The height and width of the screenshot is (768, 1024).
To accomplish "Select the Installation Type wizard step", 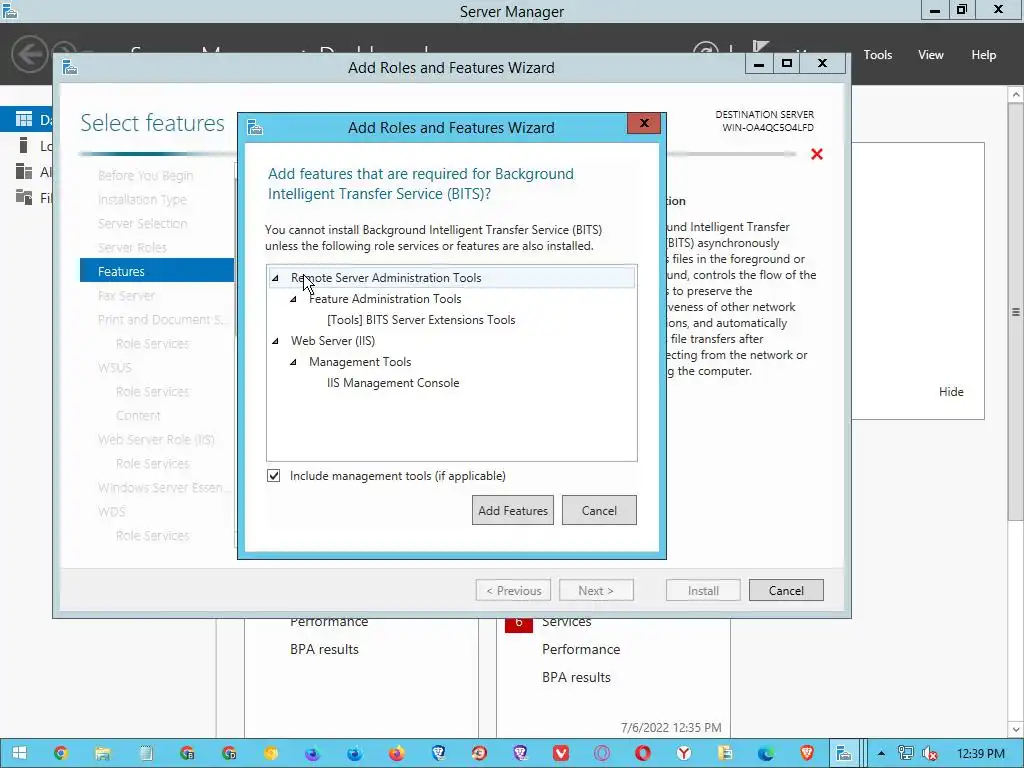I will [x=142, y=199].
